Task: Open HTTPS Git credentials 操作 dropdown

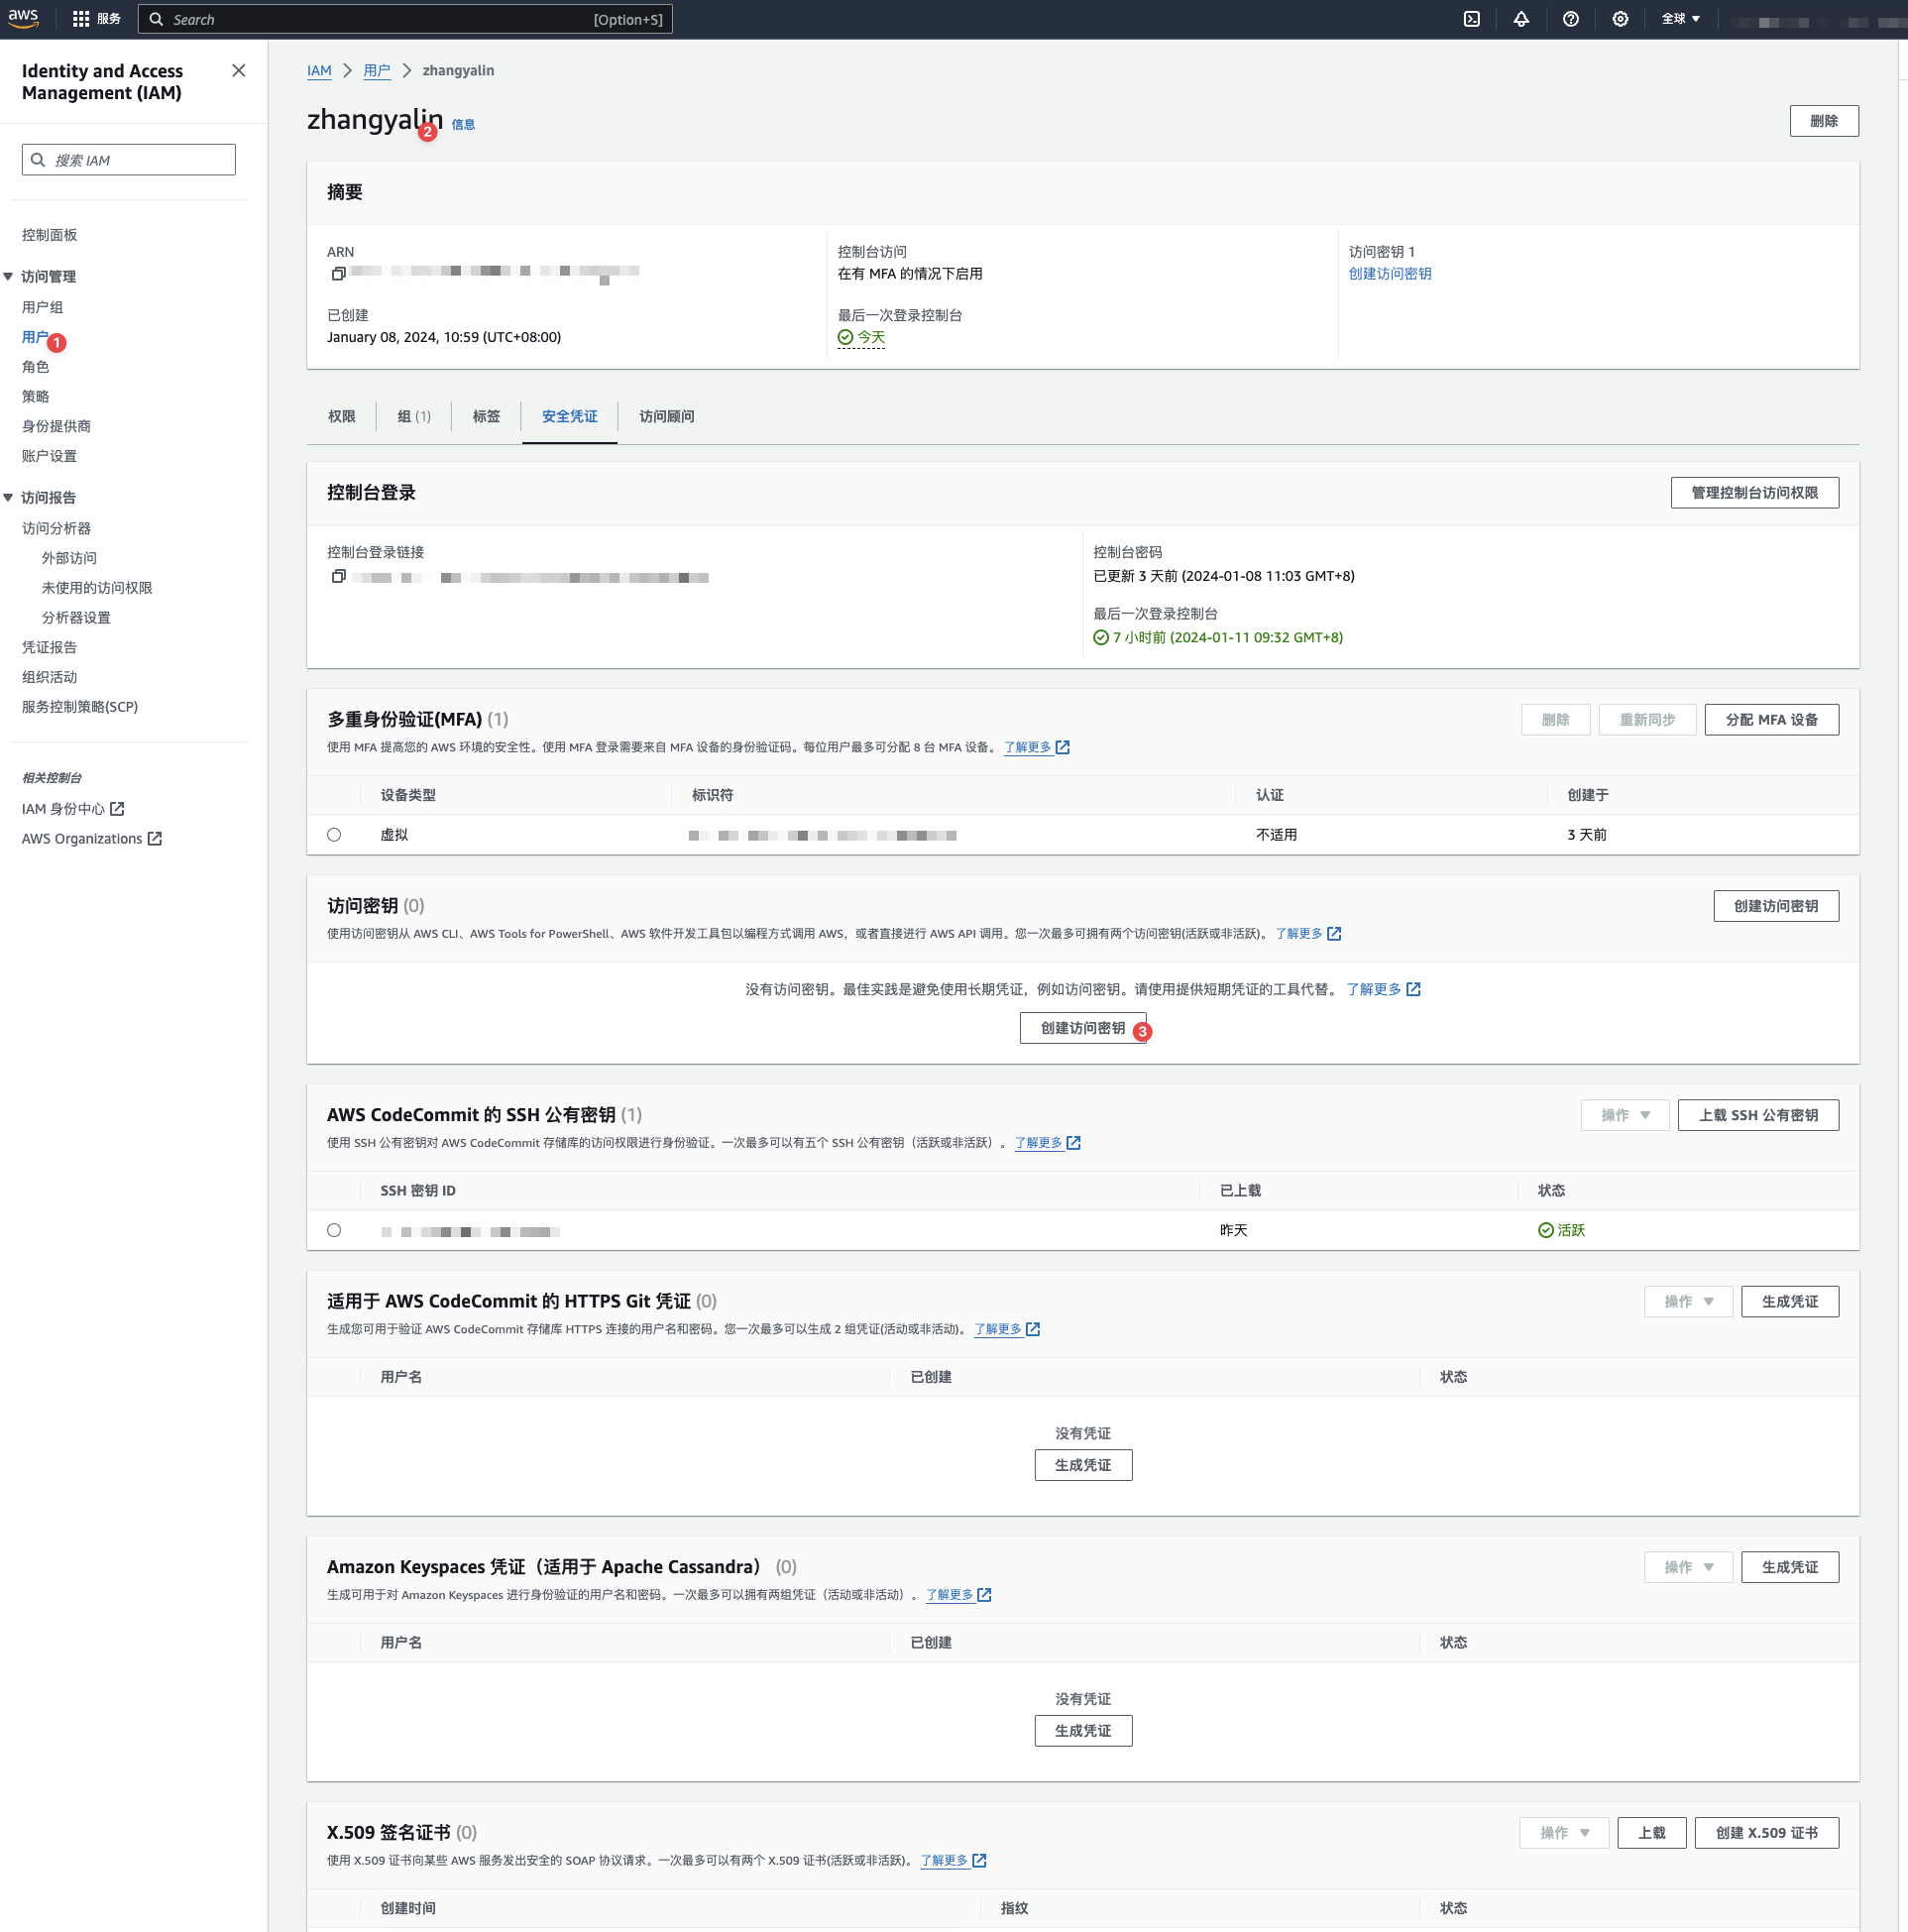Action: coord(1688,1301)
